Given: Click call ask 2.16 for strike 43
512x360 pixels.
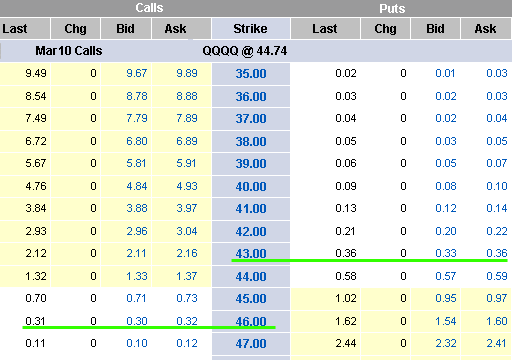Looking at the screenshot, I should (187, 253).
